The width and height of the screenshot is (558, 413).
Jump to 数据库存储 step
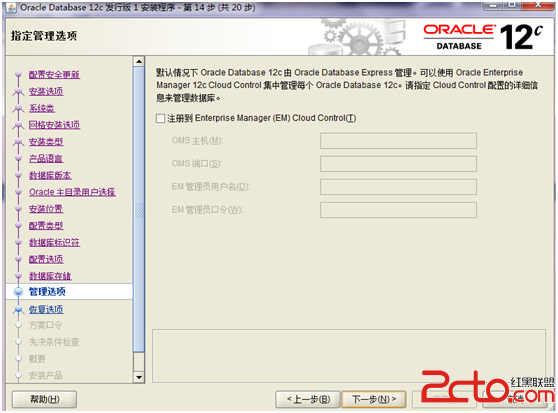coord(50,276)
